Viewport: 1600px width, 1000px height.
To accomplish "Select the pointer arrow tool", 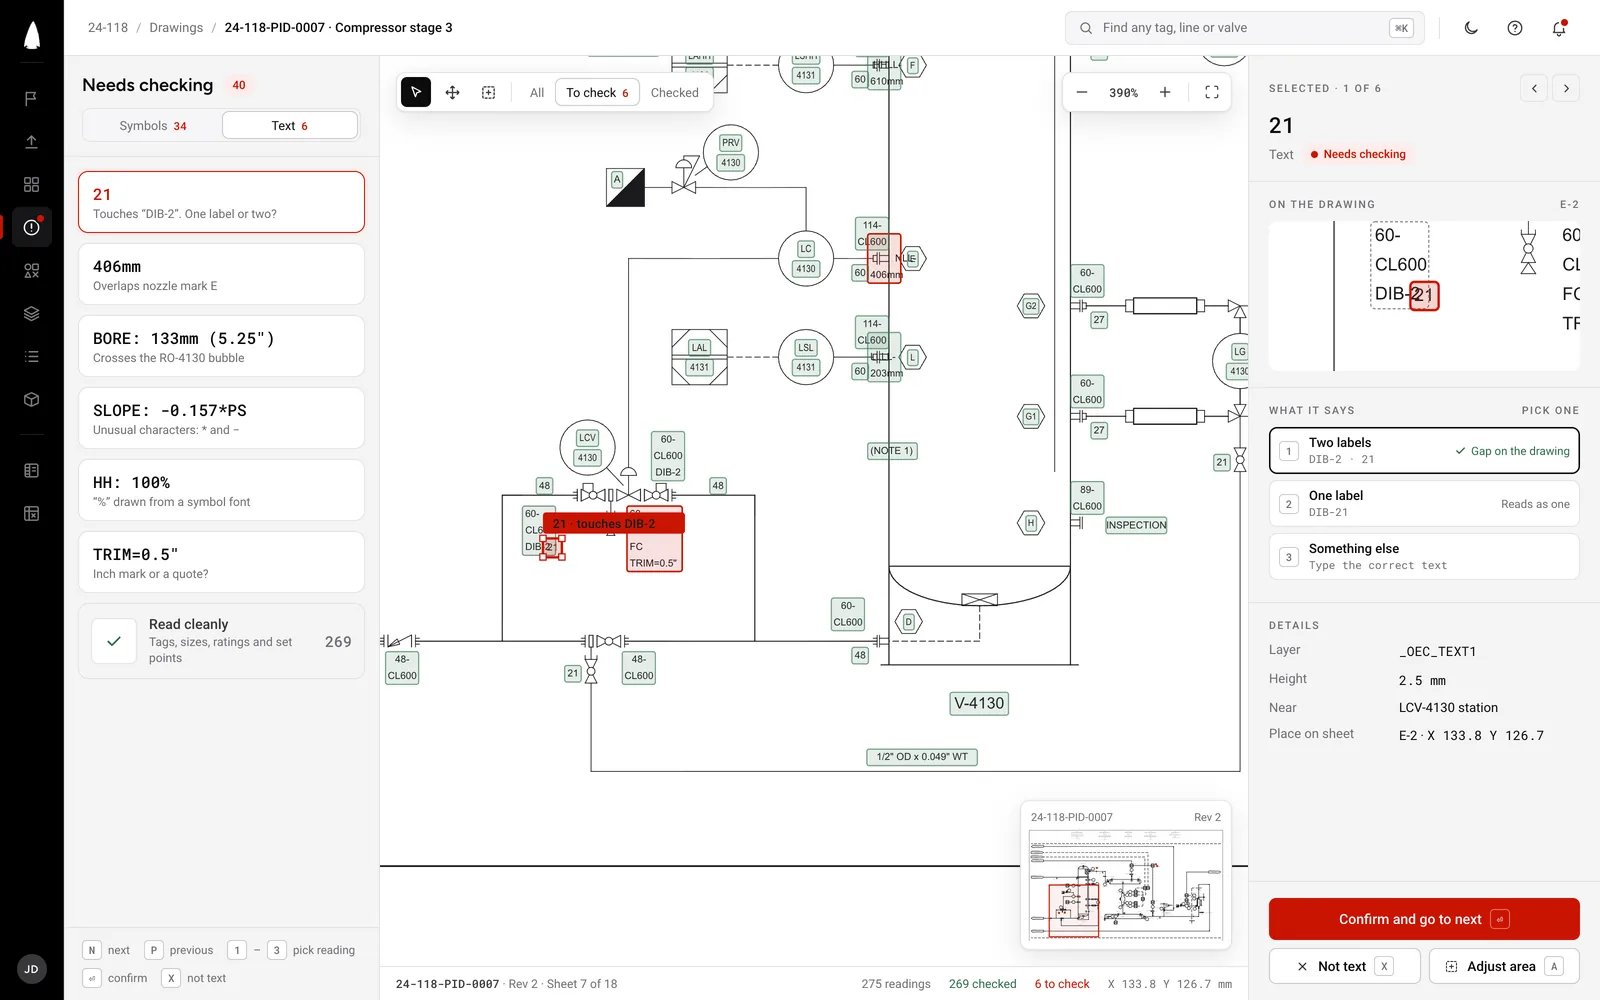I will [416, 92].
